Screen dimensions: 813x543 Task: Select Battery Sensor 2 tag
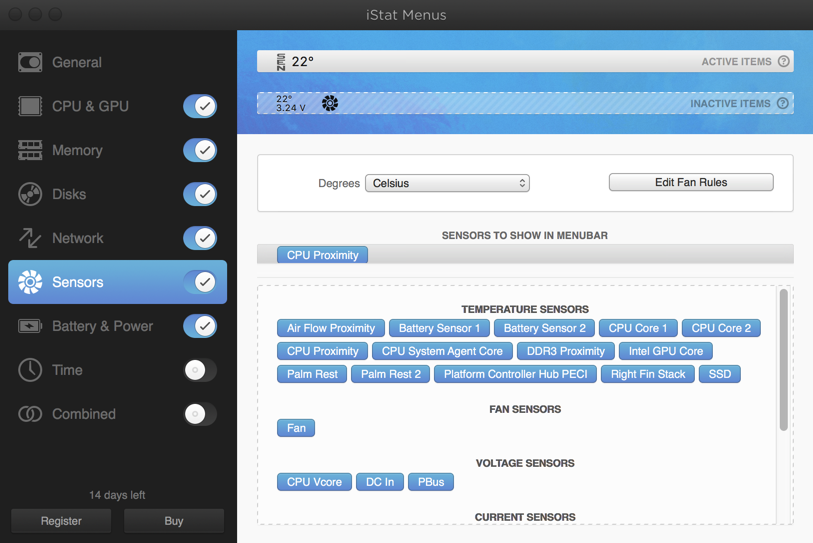pyautogui.click(x=544, y=328)
